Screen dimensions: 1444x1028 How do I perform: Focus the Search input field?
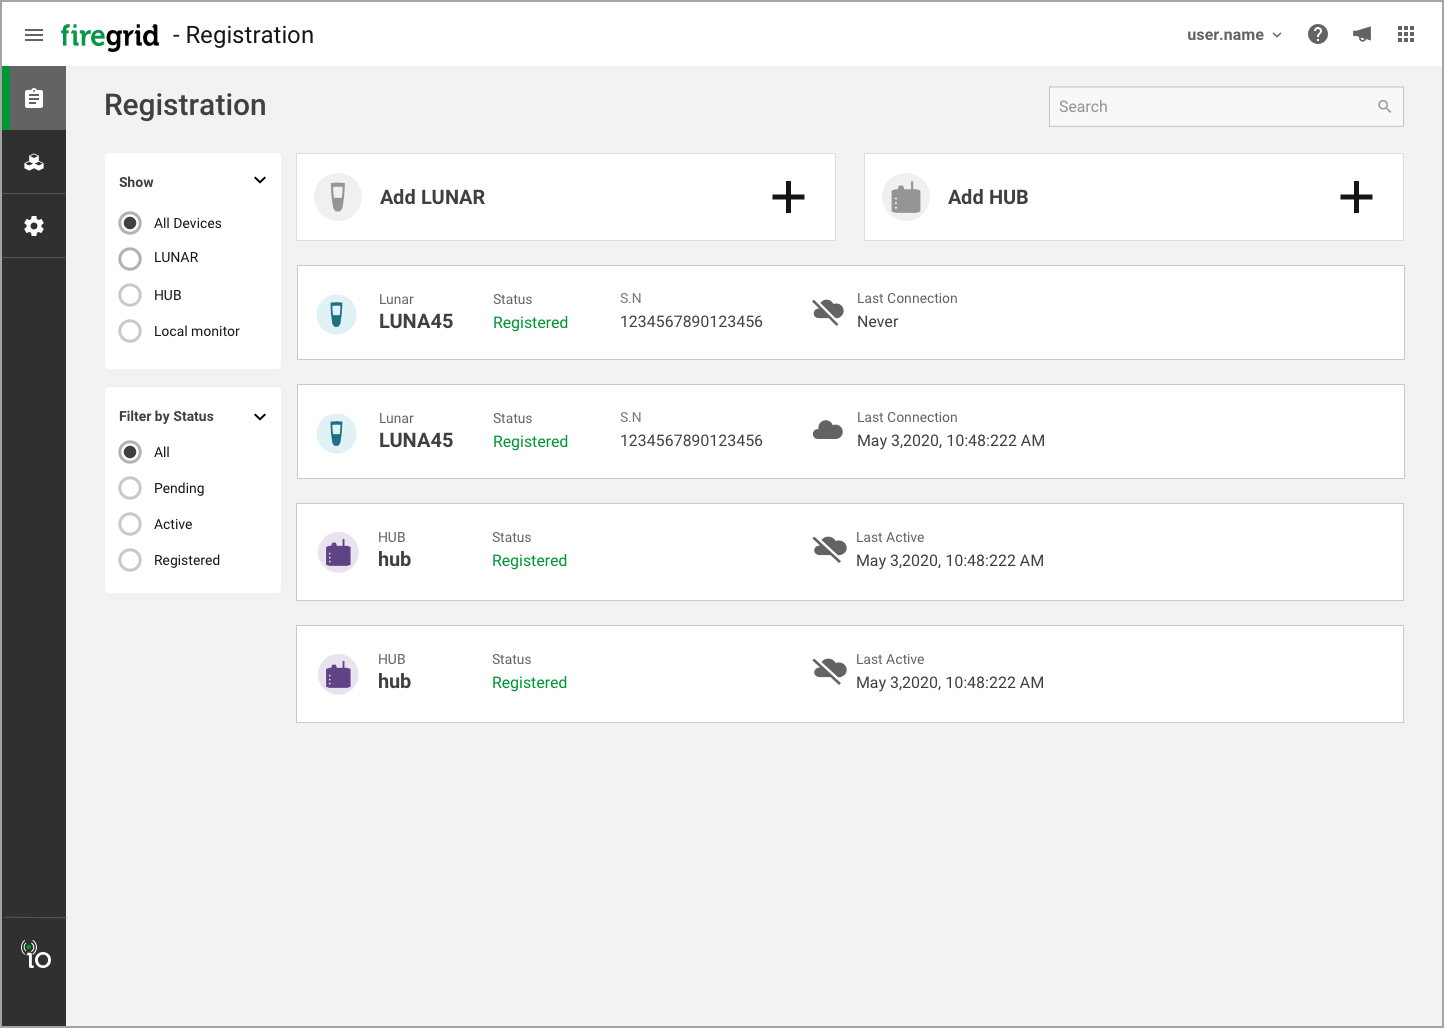coord(1226,107)
